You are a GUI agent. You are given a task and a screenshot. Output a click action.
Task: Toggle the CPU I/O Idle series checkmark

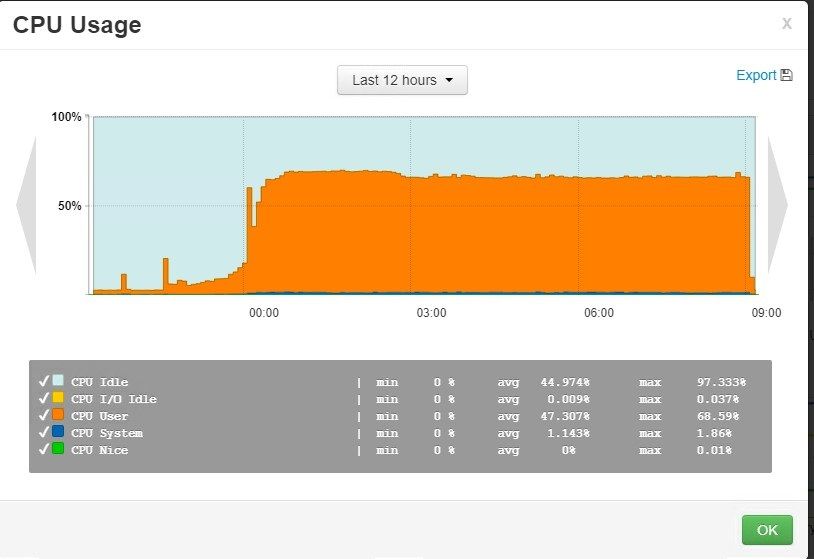coord(44,398)
